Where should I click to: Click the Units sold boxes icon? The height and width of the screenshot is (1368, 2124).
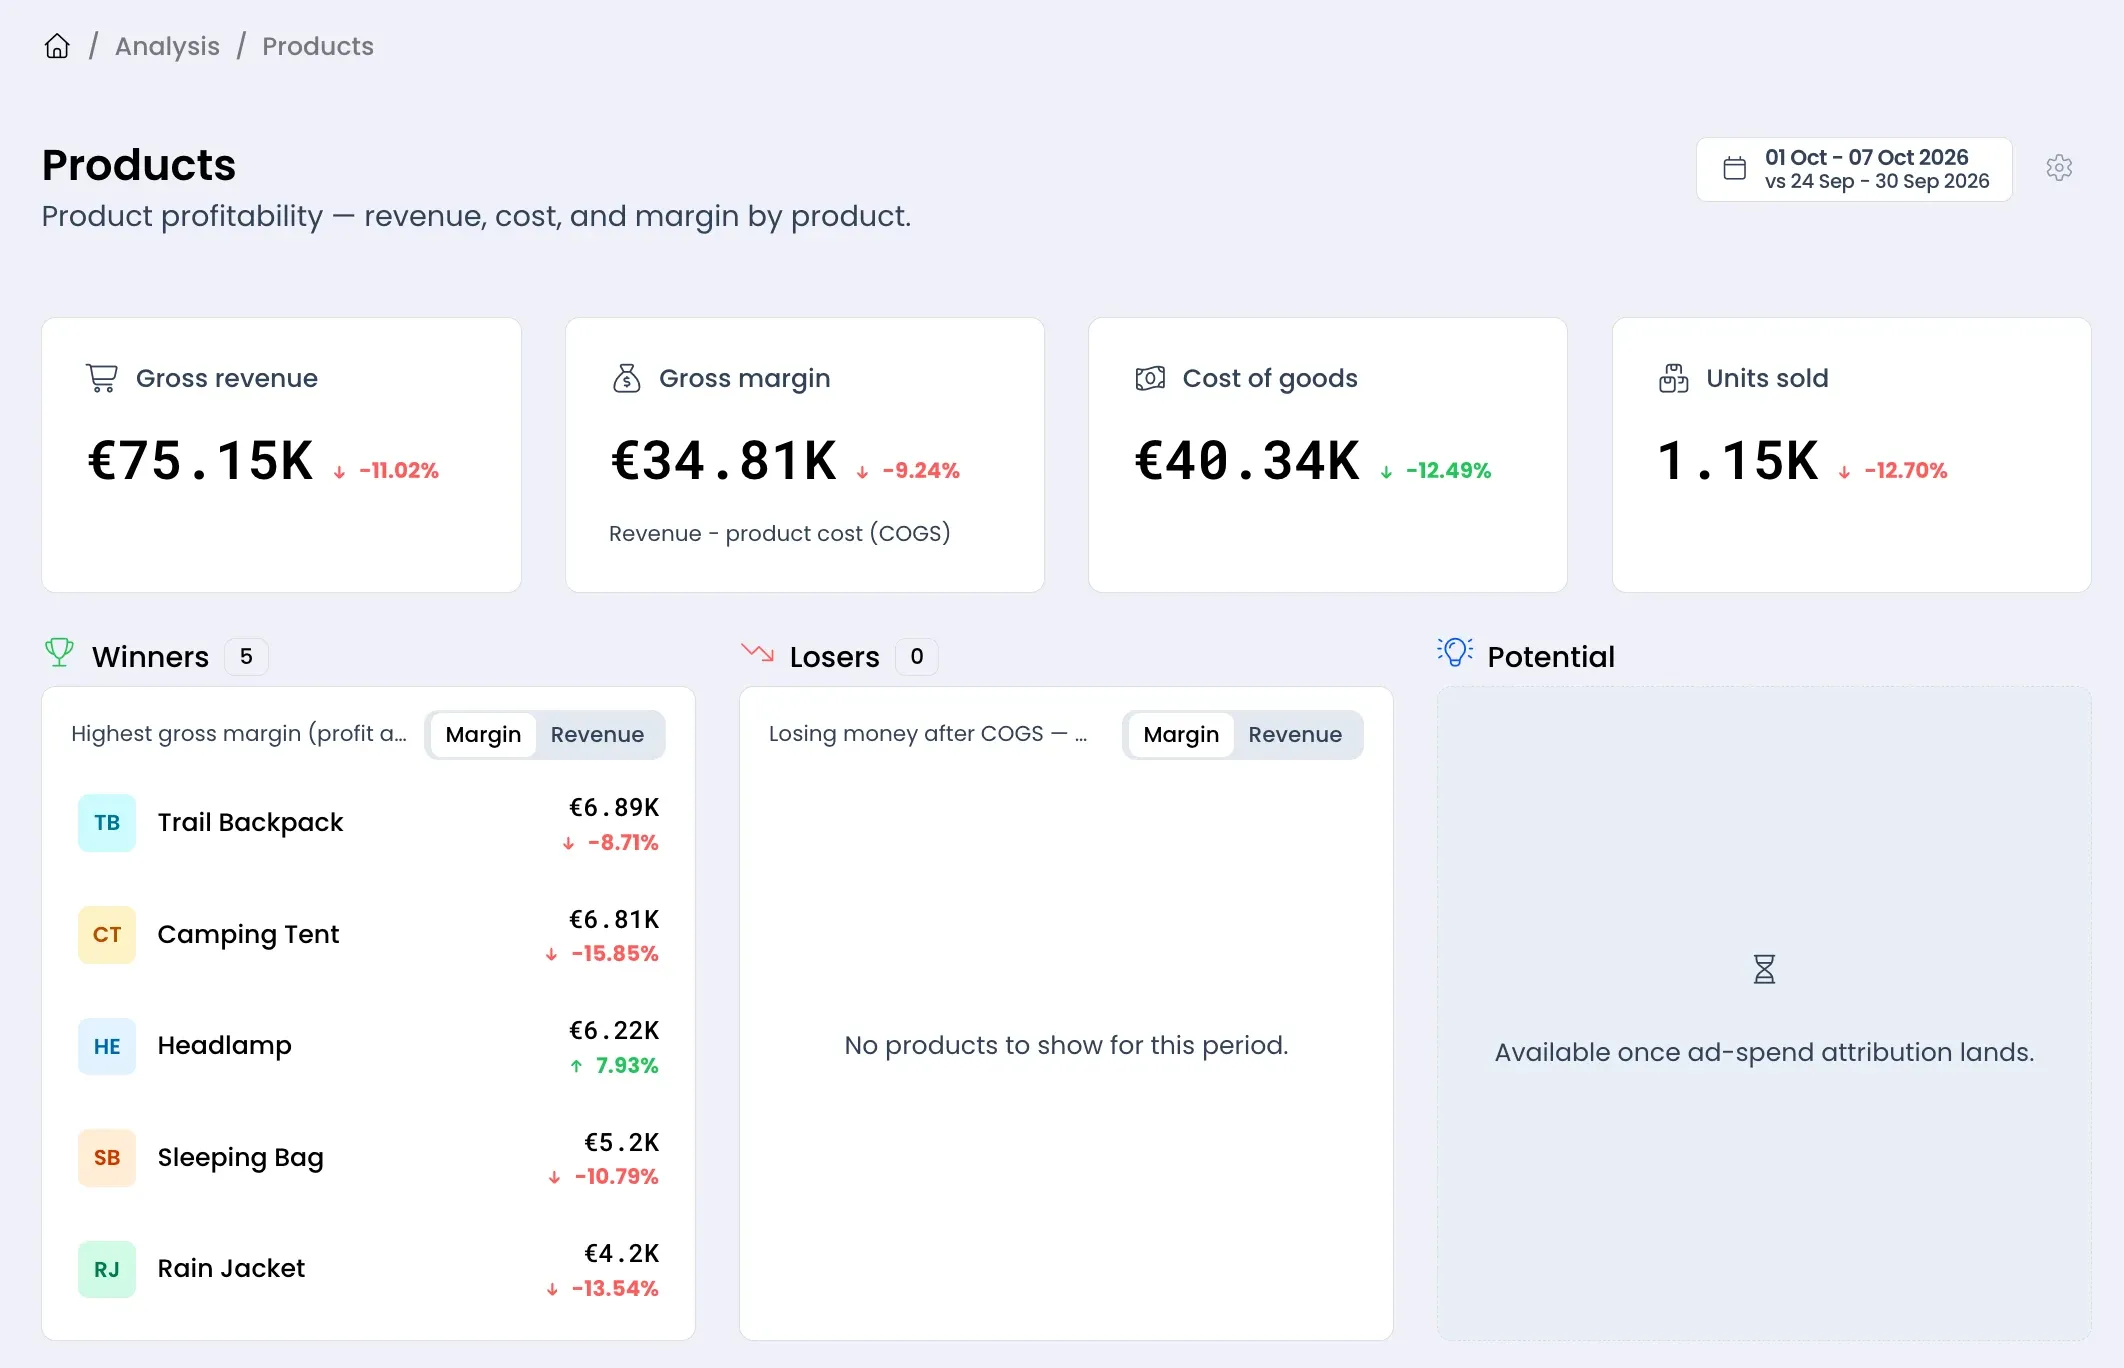(1674, 378)
